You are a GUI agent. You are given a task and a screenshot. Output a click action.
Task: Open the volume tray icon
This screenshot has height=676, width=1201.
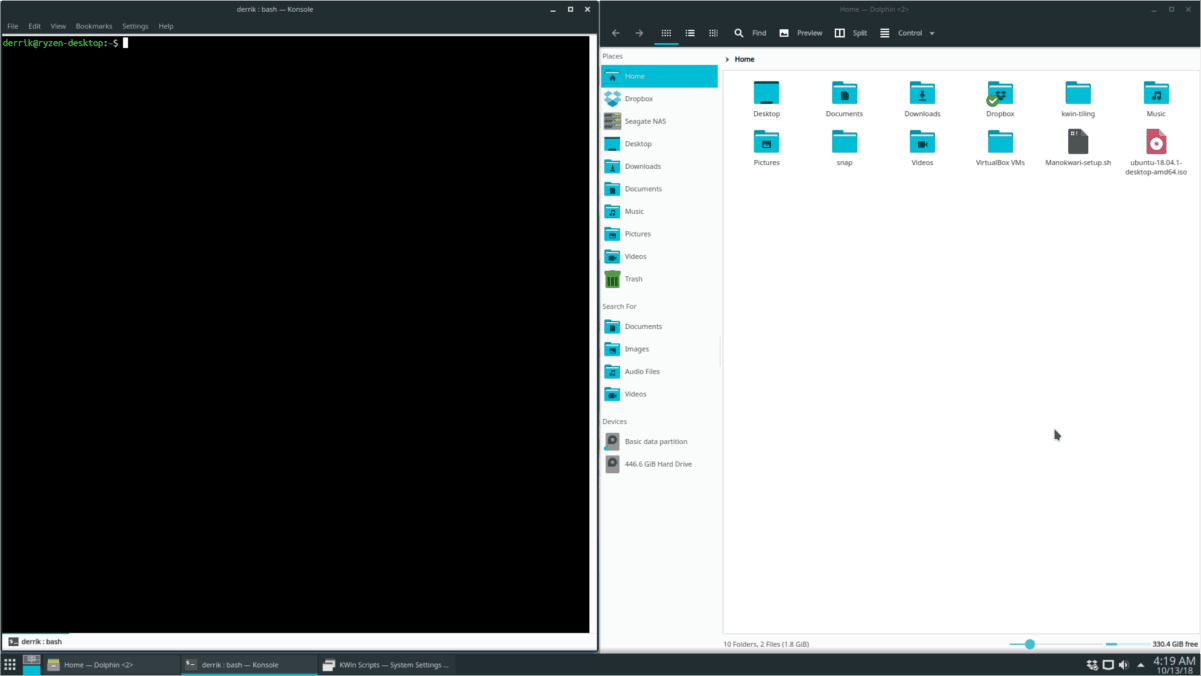click(1123, 664)
